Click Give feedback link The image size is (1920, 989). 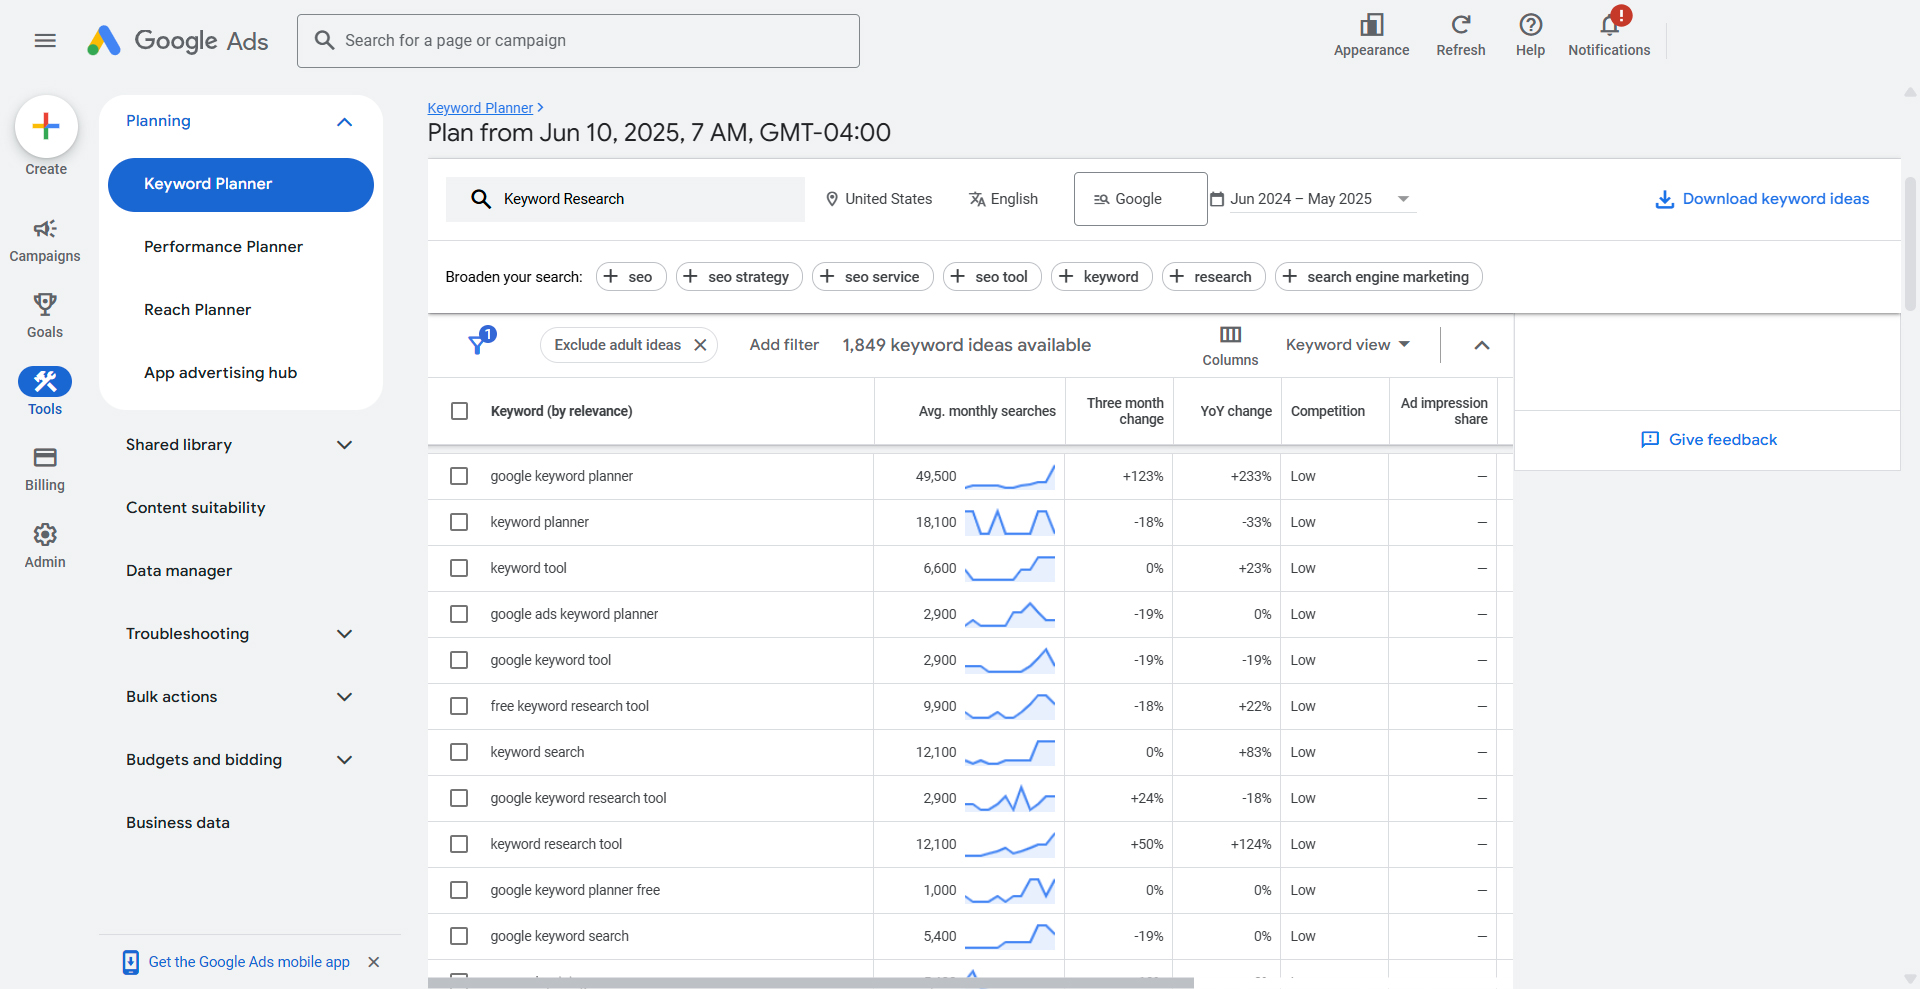[1723, 440]
